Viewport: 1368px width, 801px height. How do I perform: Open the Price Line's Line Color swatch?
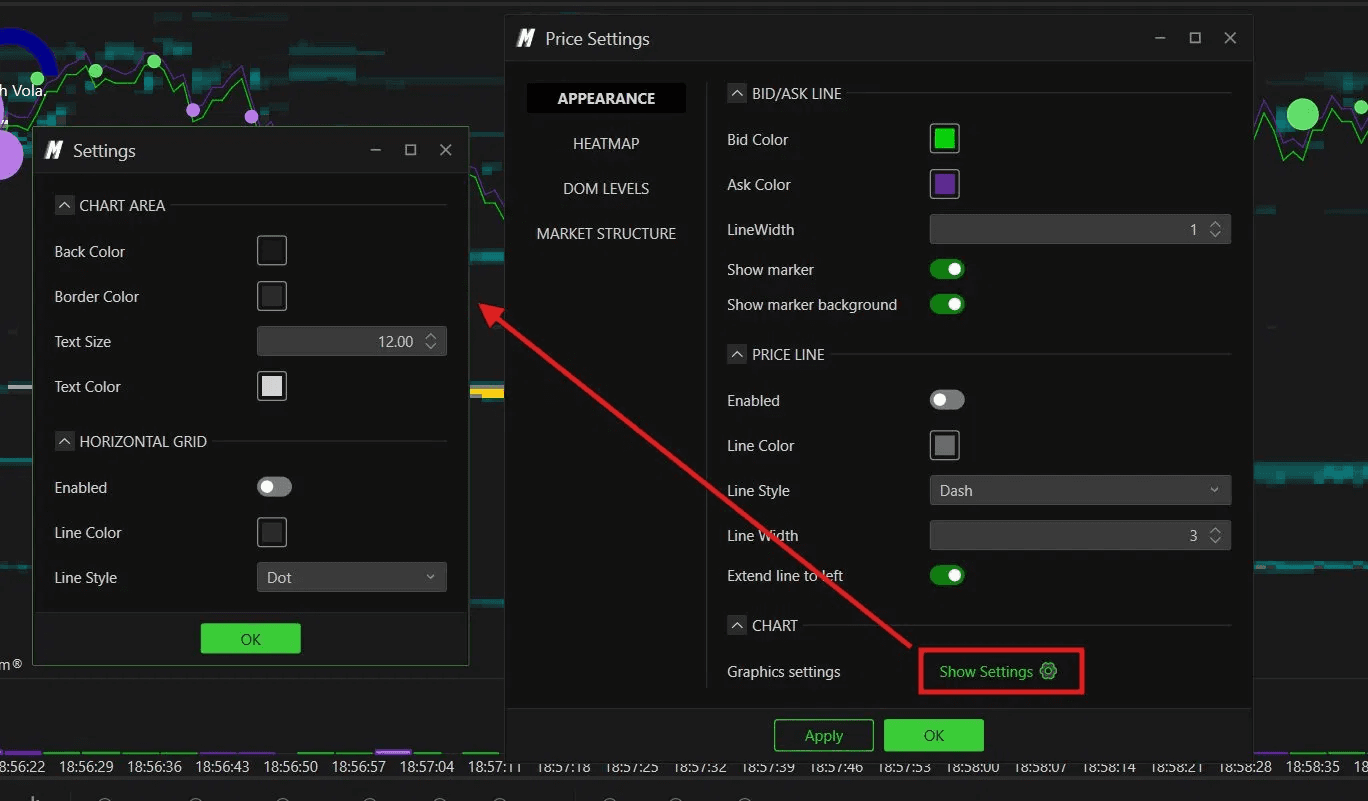pyautogui.click(x=945, y=445)
